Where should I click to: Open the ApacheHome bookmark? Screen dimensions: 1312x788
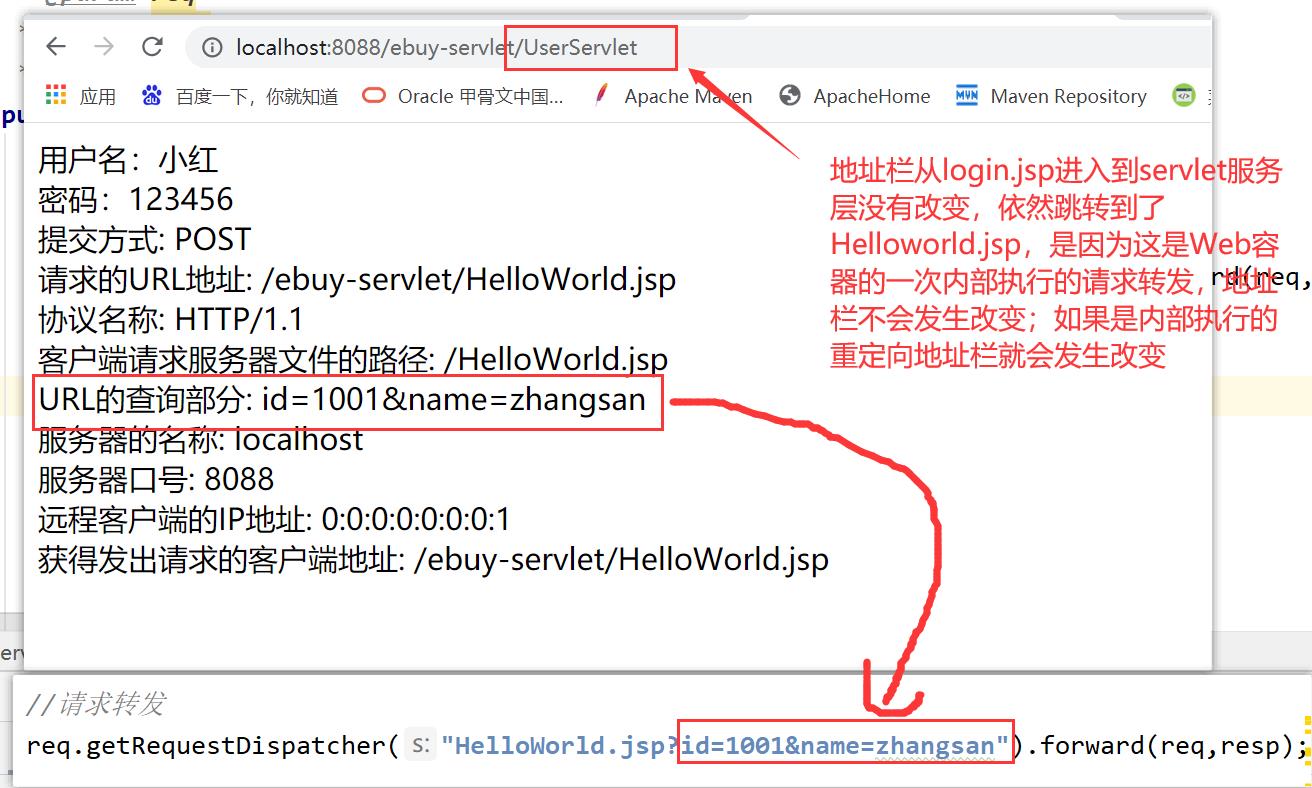pos(855,96)
